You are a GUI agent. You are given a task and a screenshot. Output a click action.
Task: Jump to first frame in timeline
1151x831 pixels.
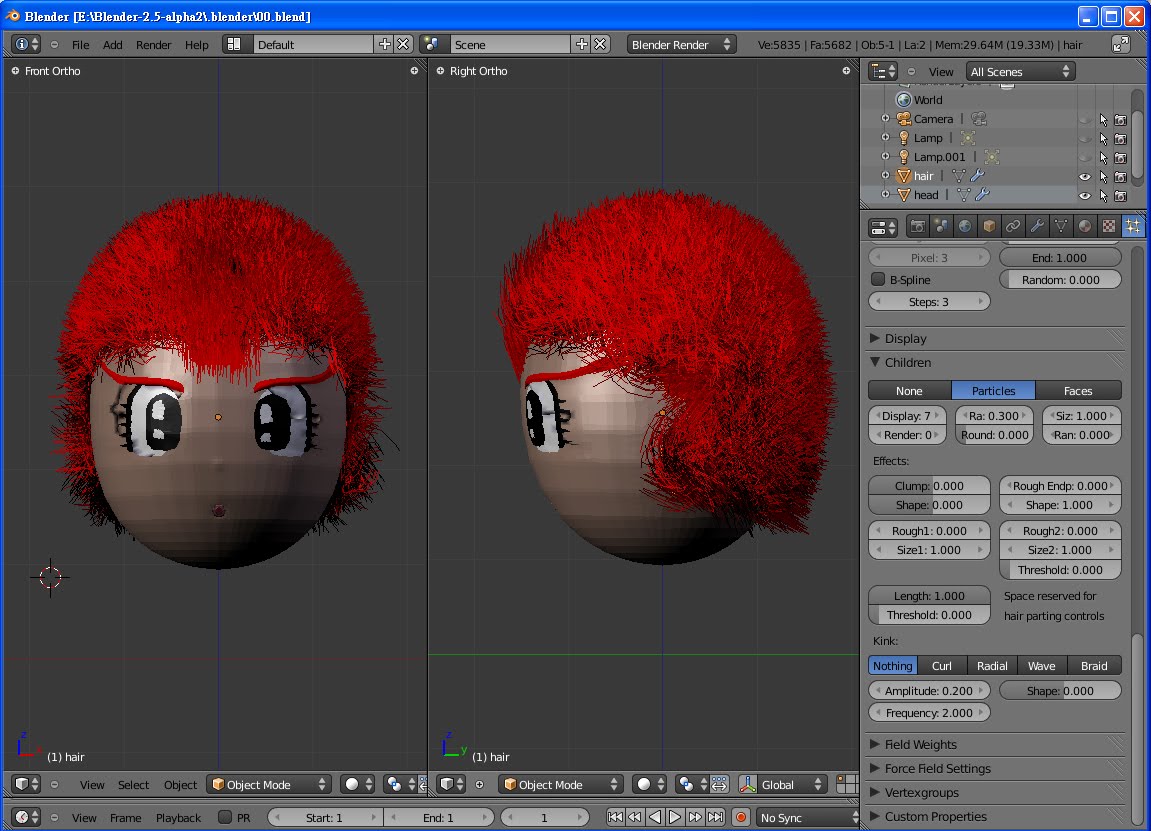[x=615, y=817]
